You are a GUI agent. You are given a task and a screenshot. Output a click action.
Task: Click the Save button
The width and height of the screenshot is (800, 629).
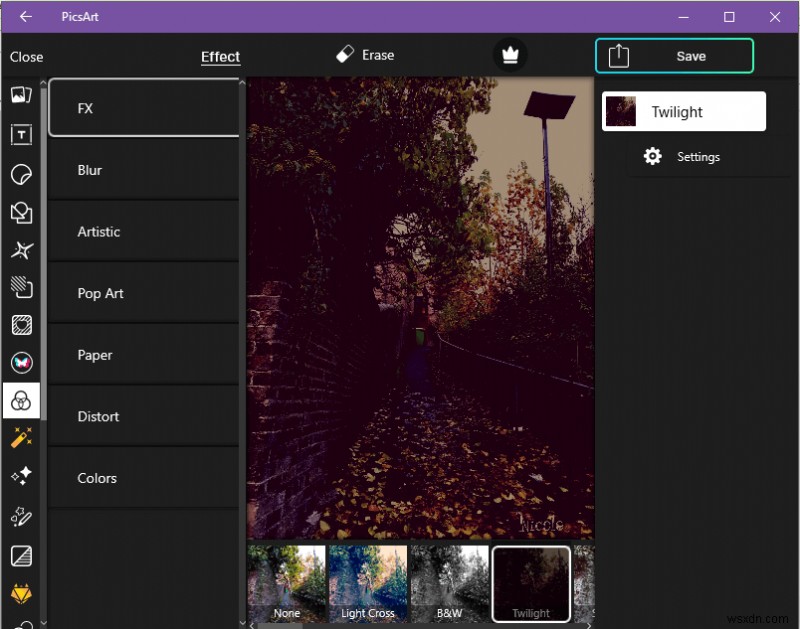click(x=674, y=56)
